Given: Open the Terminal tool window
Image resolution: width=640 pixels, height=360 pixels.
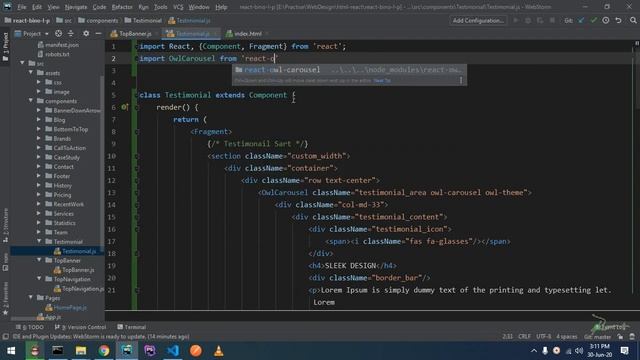Looking at the screenshot, I should (131, 327).
